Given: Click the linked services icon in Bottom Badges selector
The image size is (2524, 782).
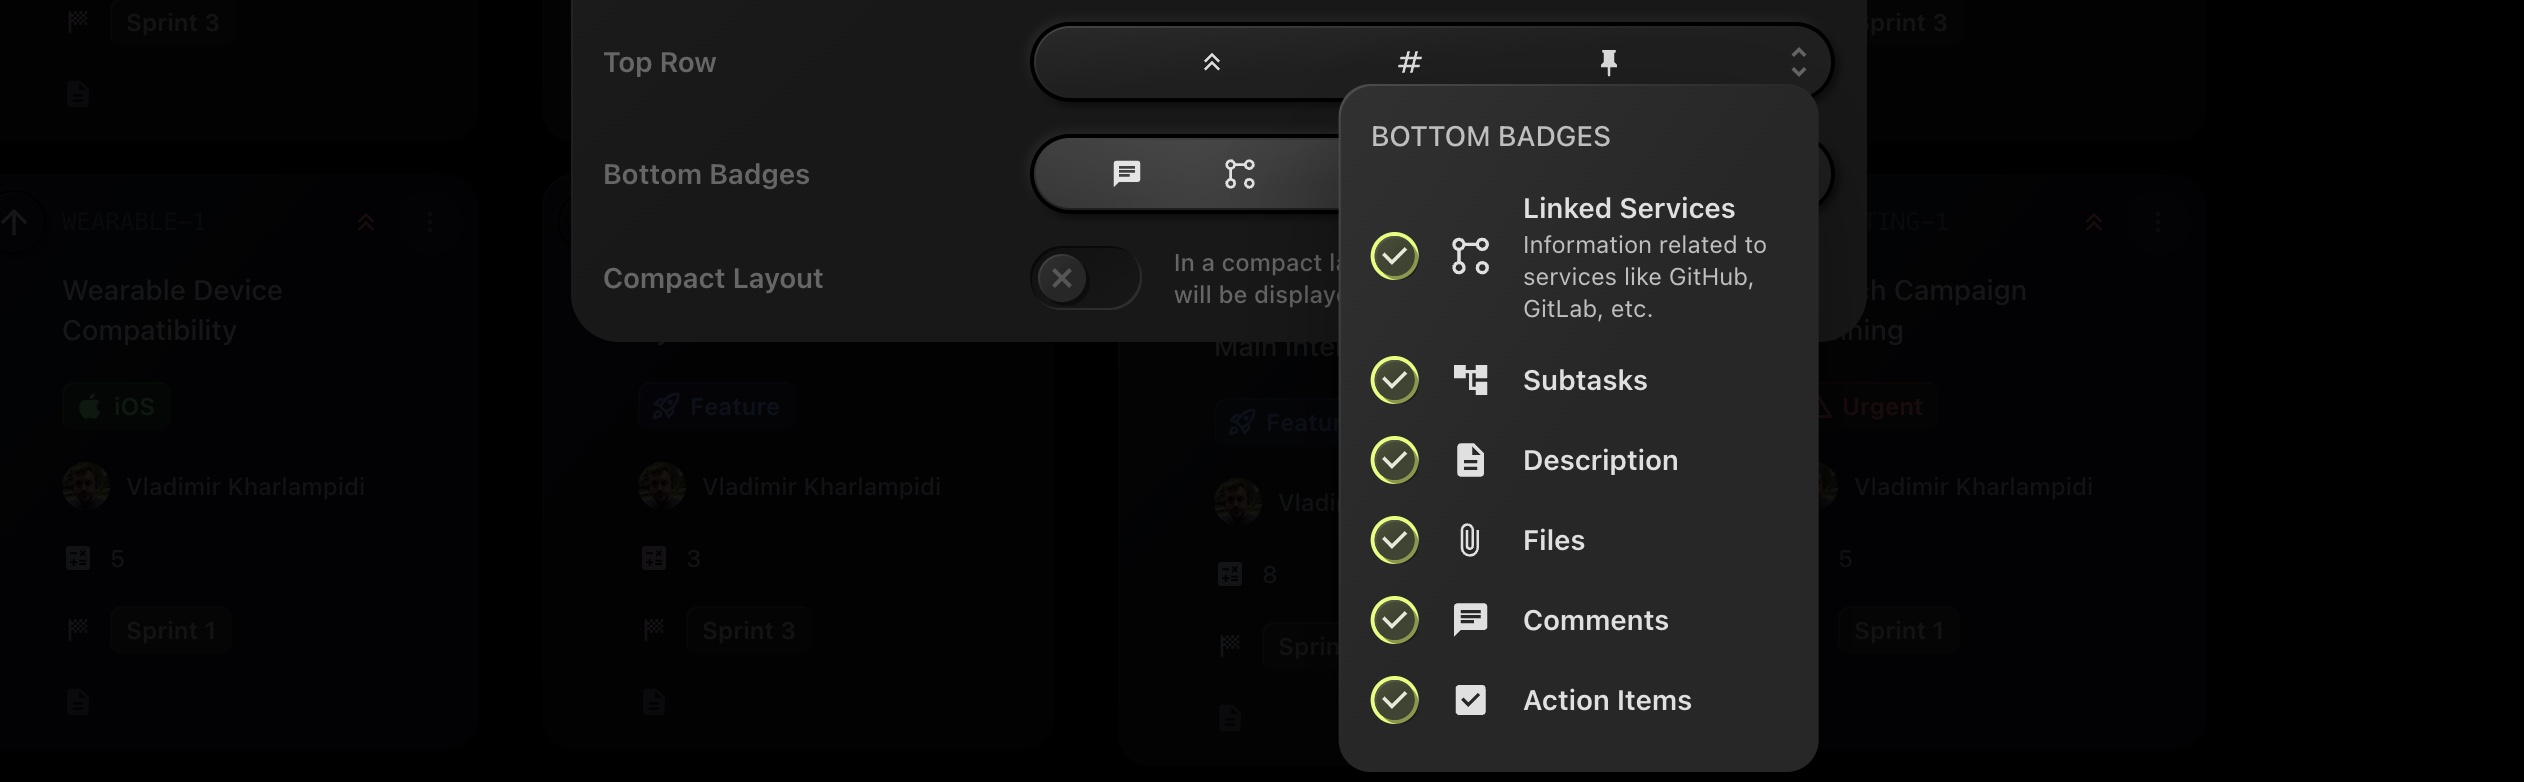Looking at the screenshot, I should pos(1240,174).
